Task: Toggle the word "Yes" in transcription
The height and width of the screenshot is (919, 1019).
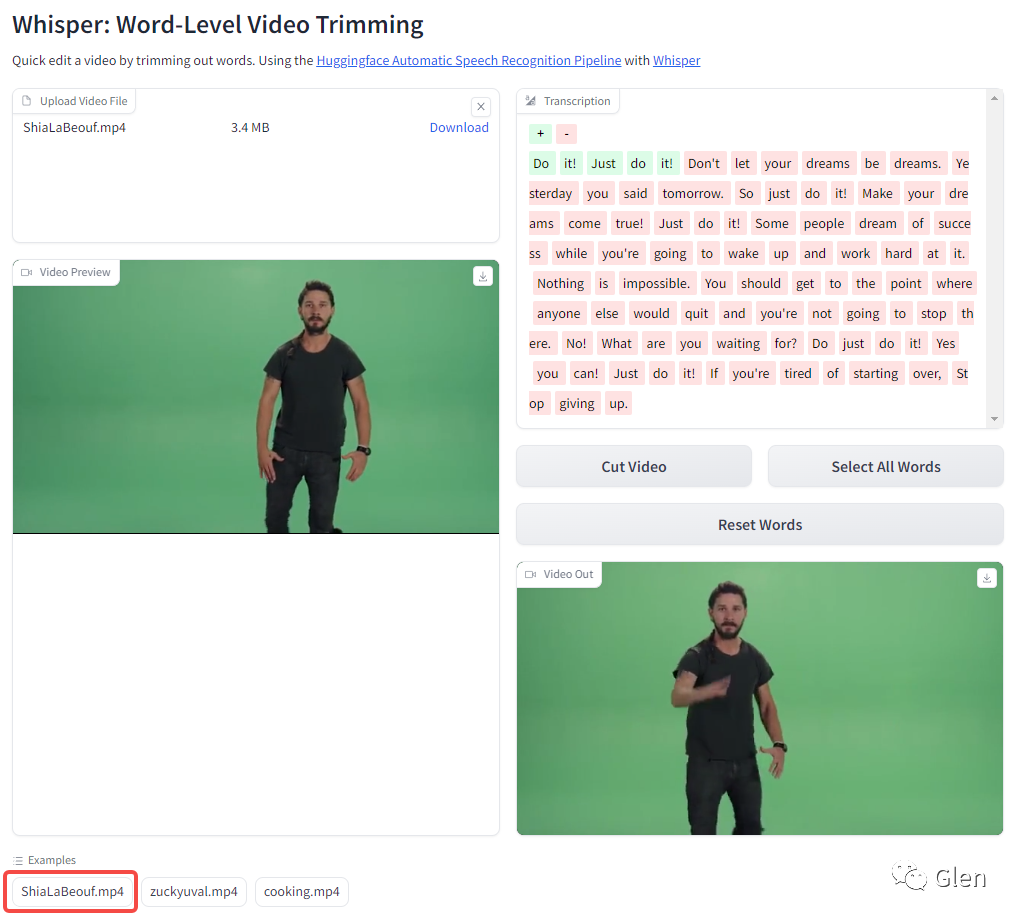Action: [x=946, y=343]
